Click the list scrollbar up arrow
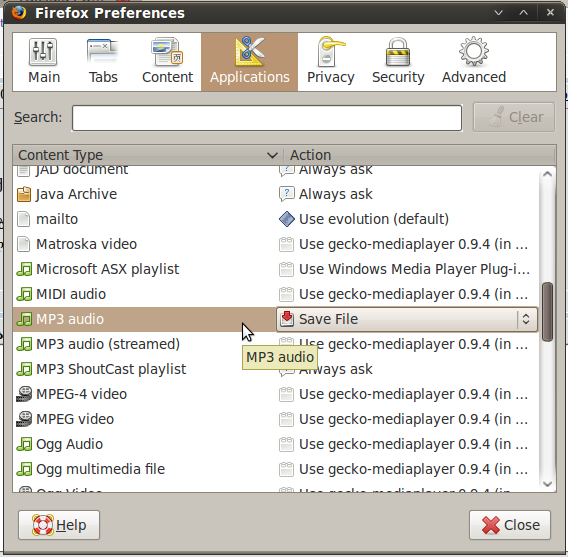568x557 pixels. click(x=547, y=174)
